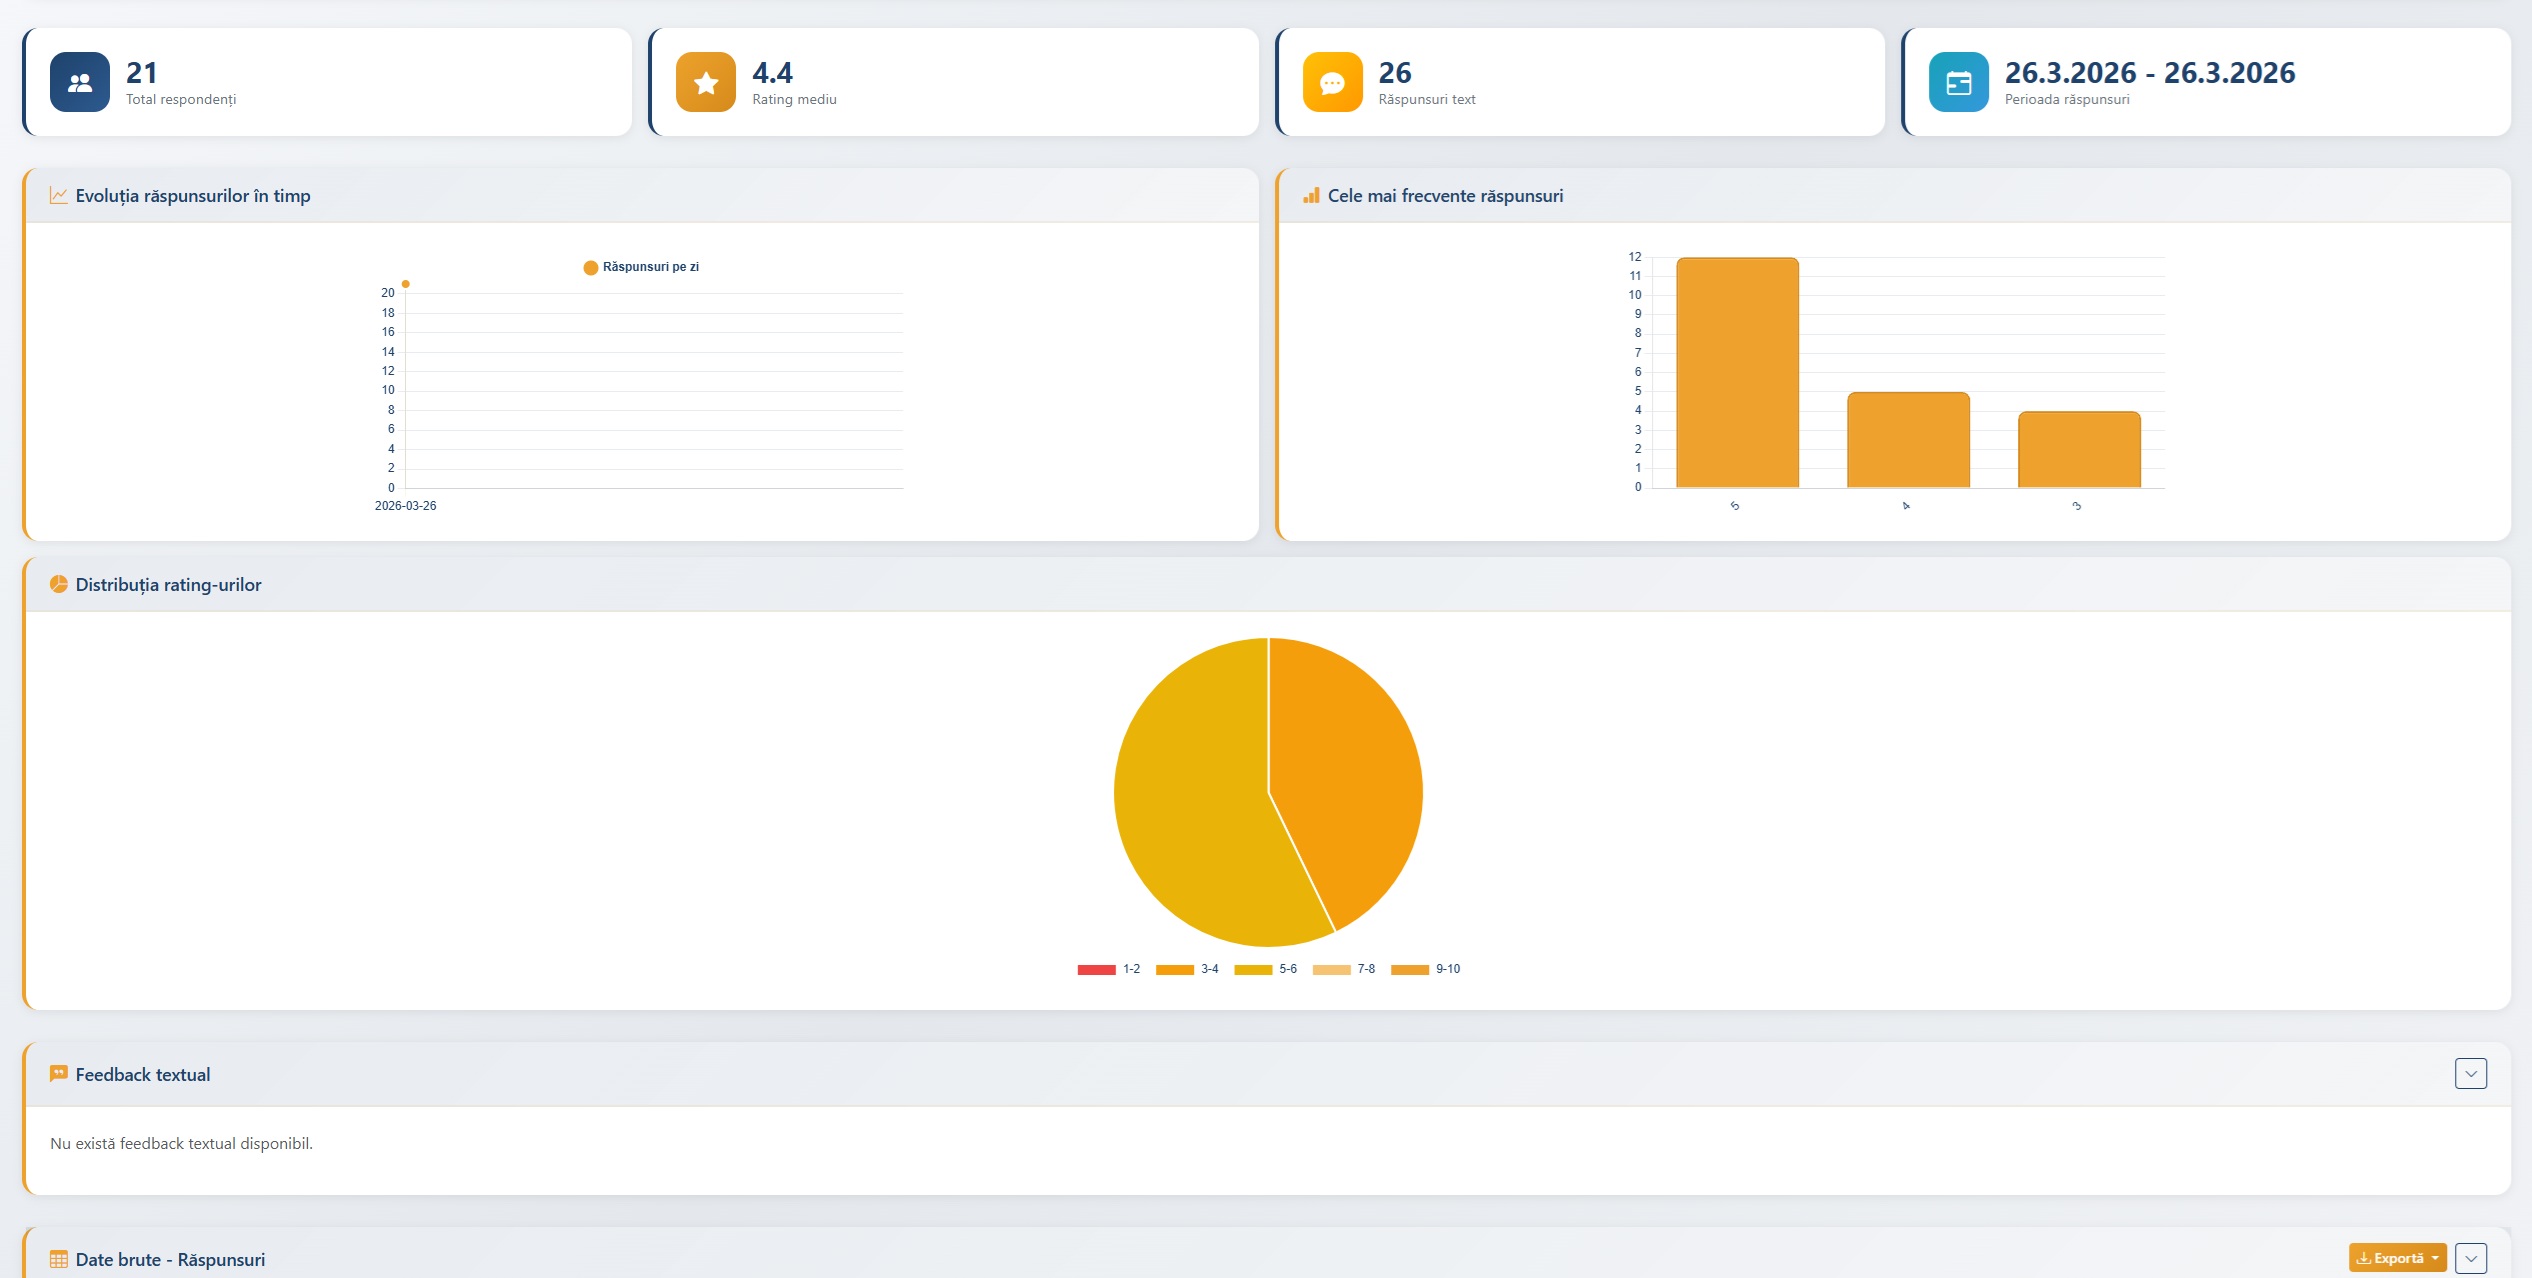
Task: Click the bar chart icon beside Cele mai frecvente
Action: click(1311, 196)
